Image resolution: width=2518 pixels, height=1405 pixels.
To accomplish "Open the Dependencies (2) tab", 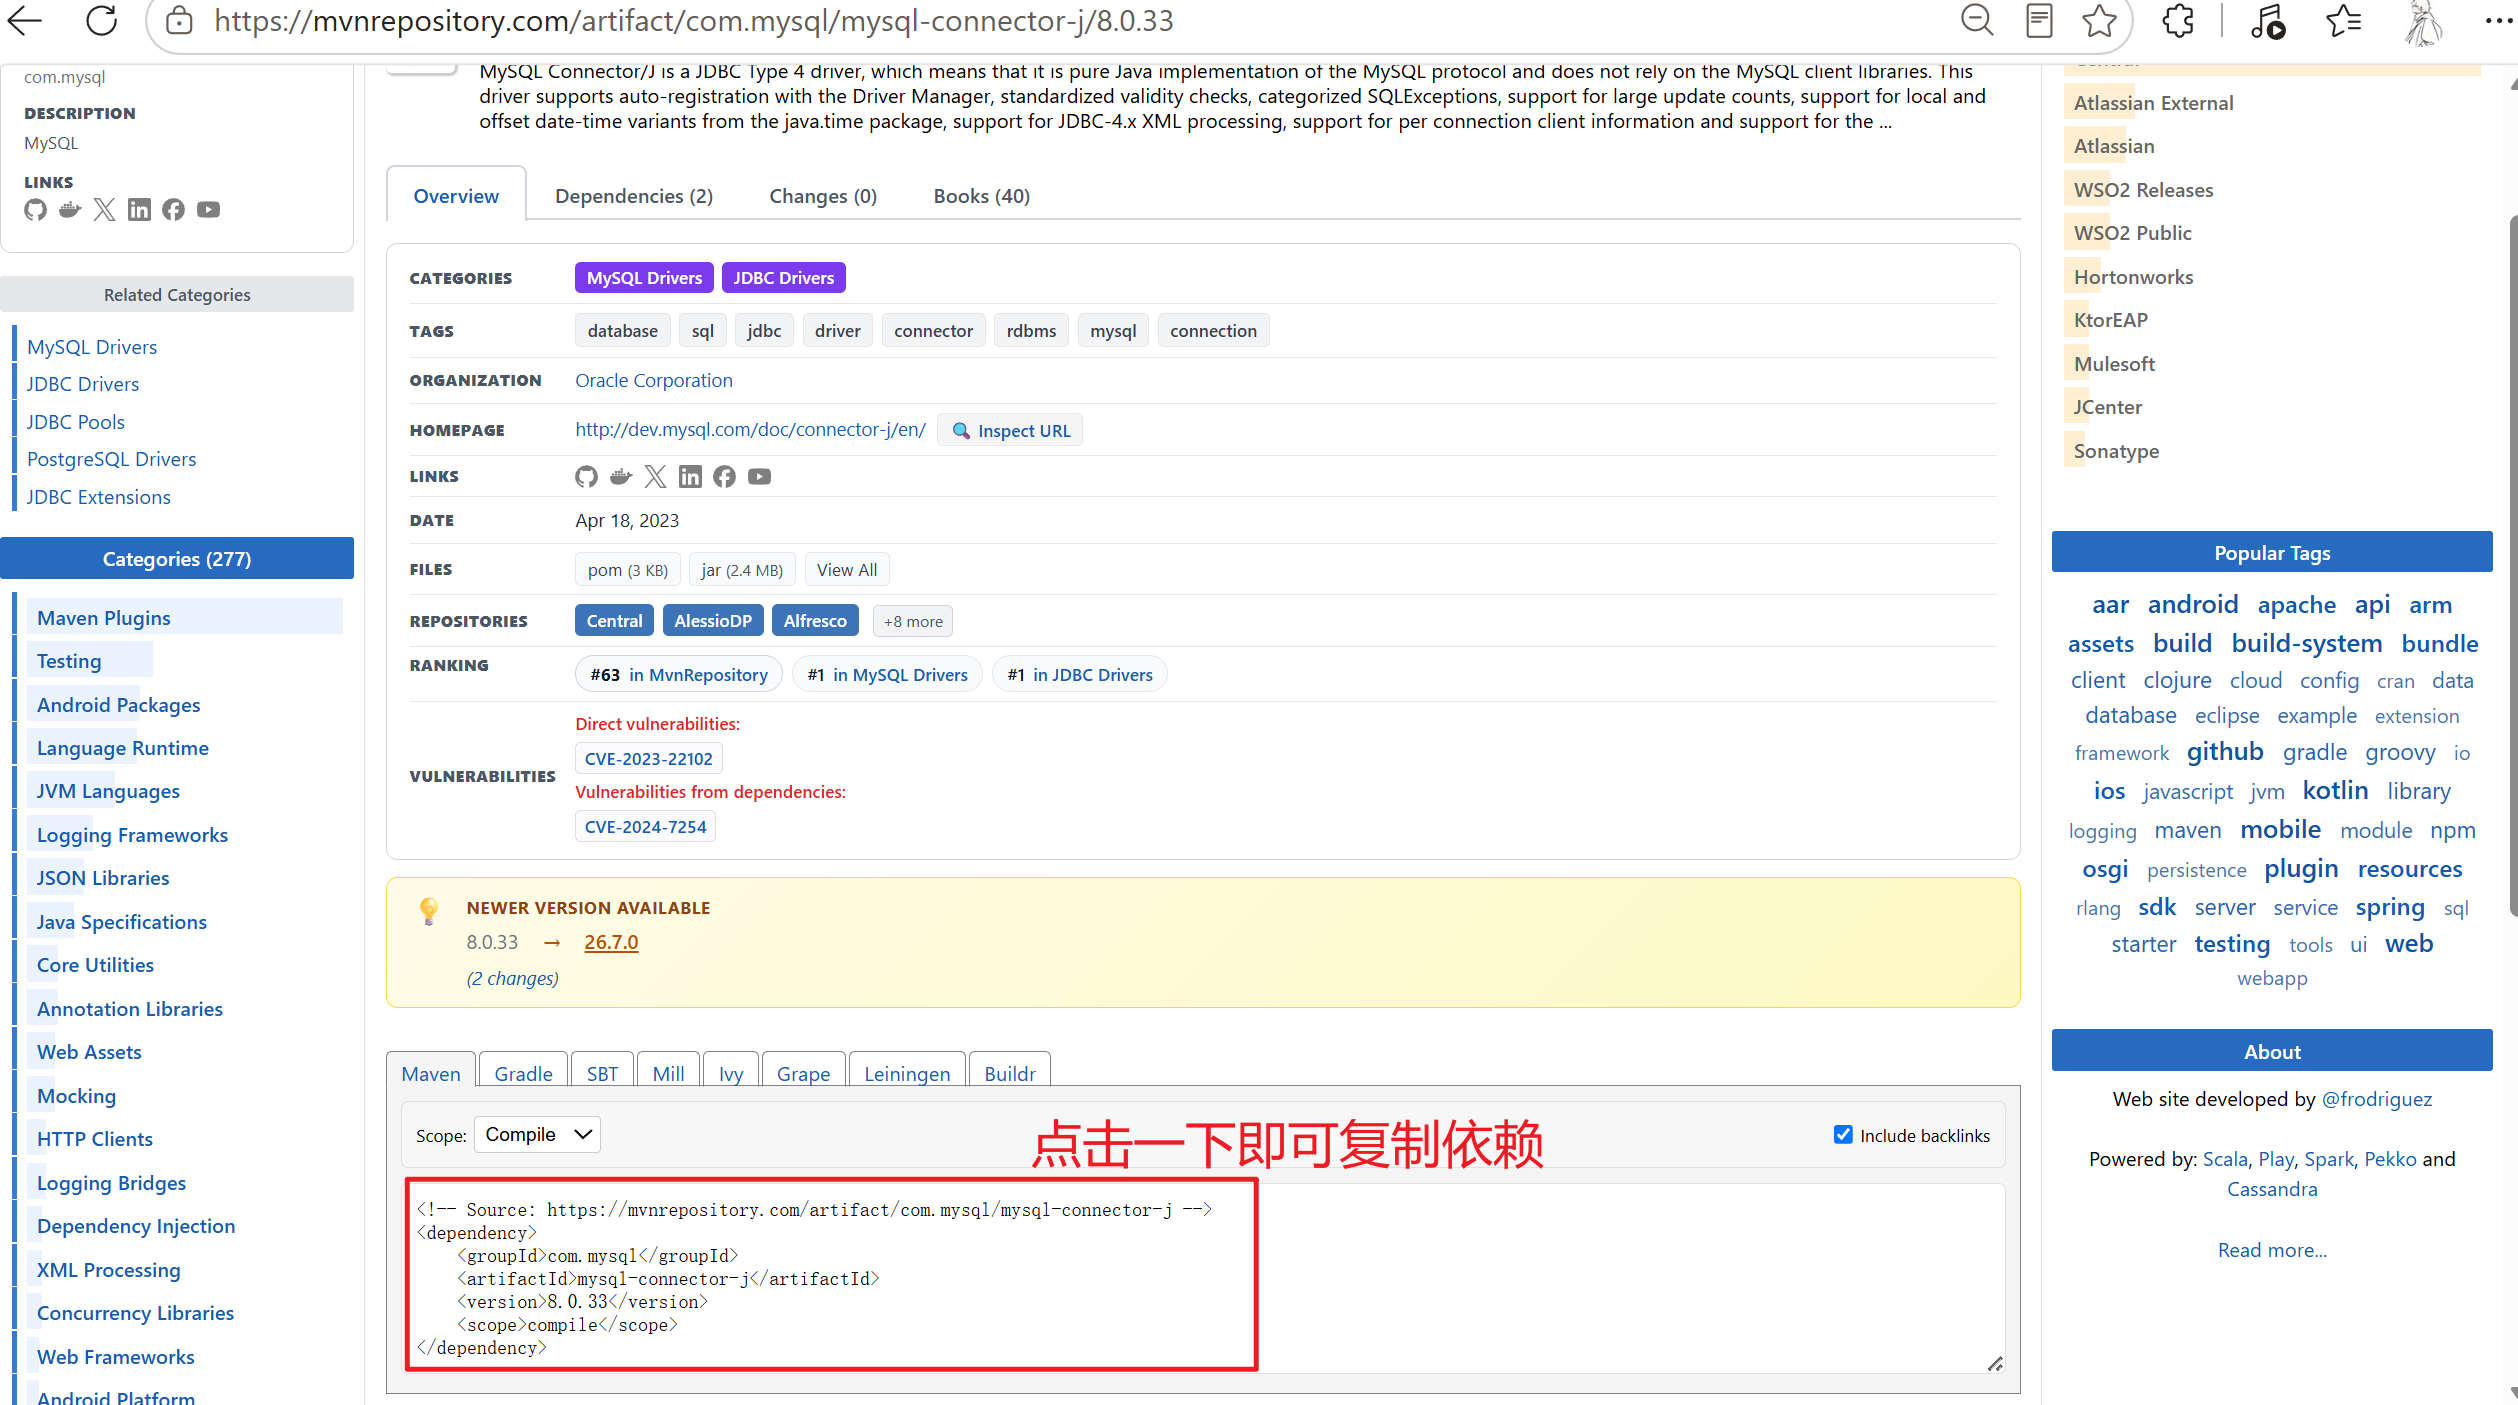I will pyautogui.click(x=634, y=196).
